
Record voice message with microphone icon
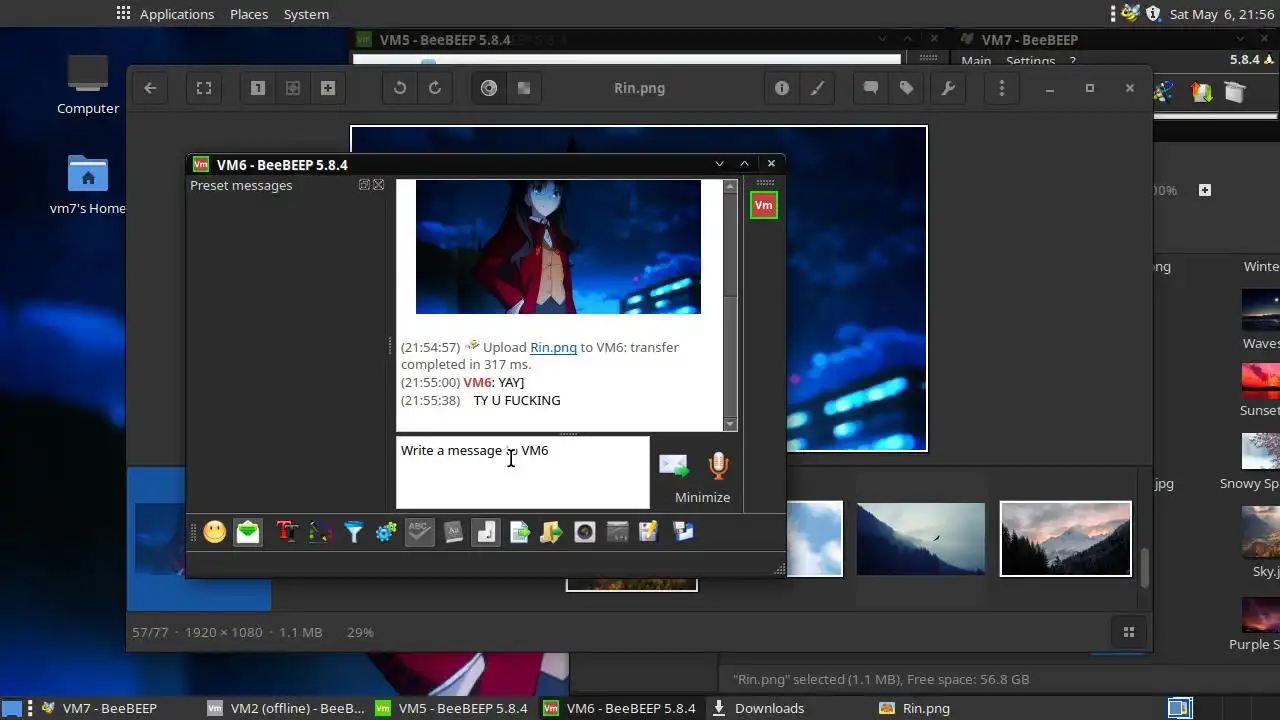(x=718, y=466)
